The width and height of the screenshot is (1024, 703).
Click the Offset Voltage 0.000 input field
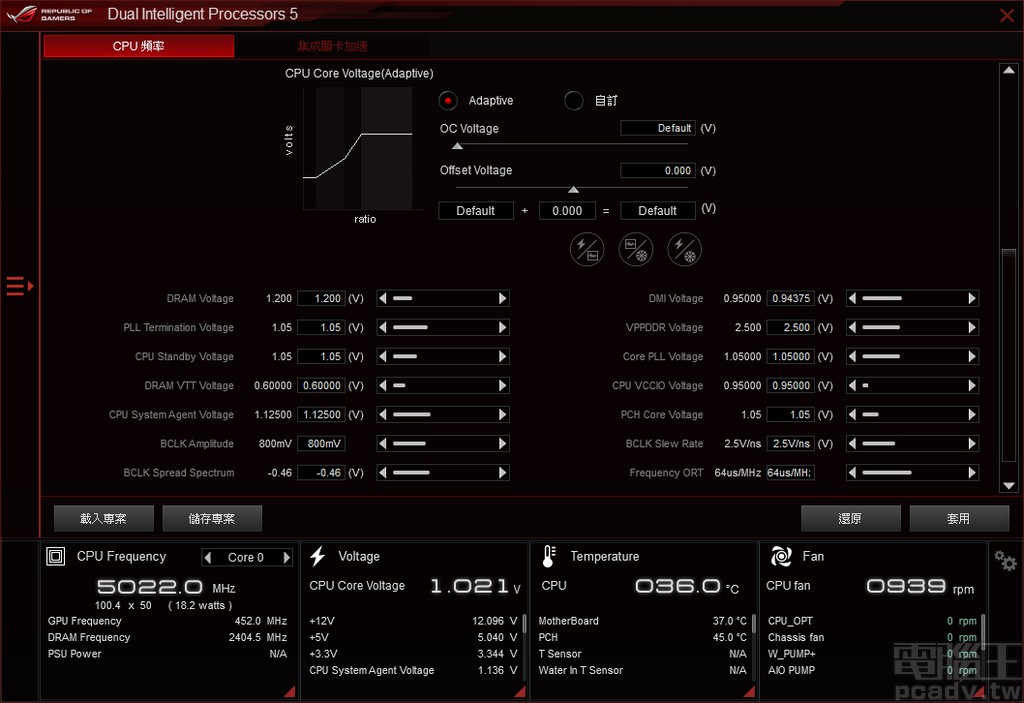[658, 171]
